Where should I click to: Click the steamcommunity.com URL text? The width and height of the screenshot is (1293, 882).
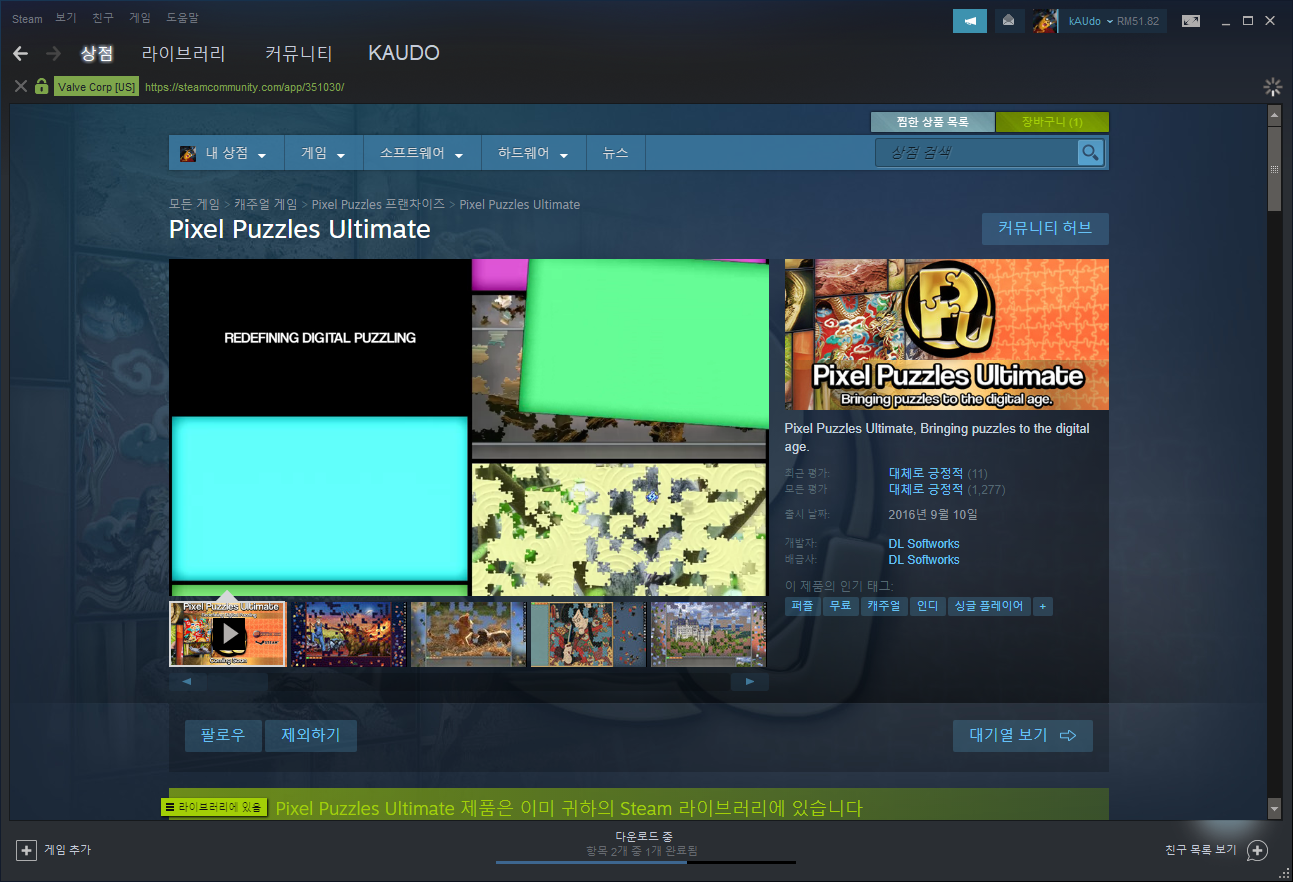pos(244,87)
